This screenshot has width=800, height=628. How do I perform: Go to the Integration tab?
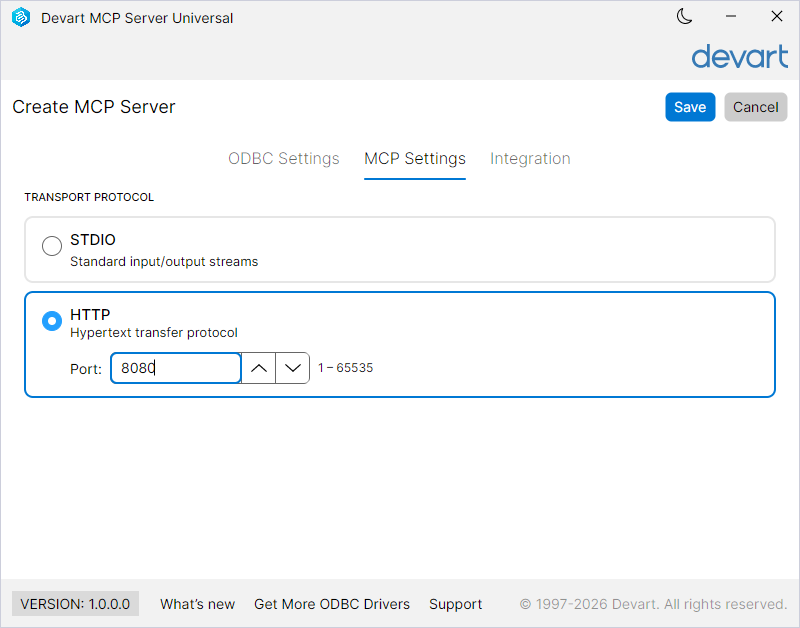[x=530, y=159]
